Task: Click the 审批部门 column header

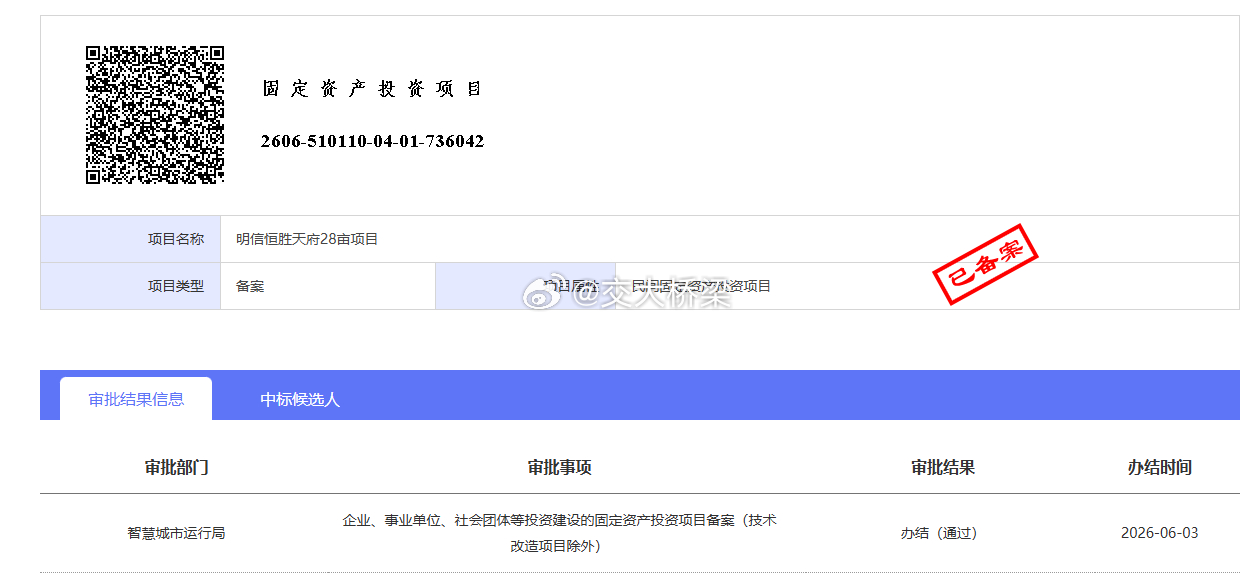Action: (x=176, y=467)
